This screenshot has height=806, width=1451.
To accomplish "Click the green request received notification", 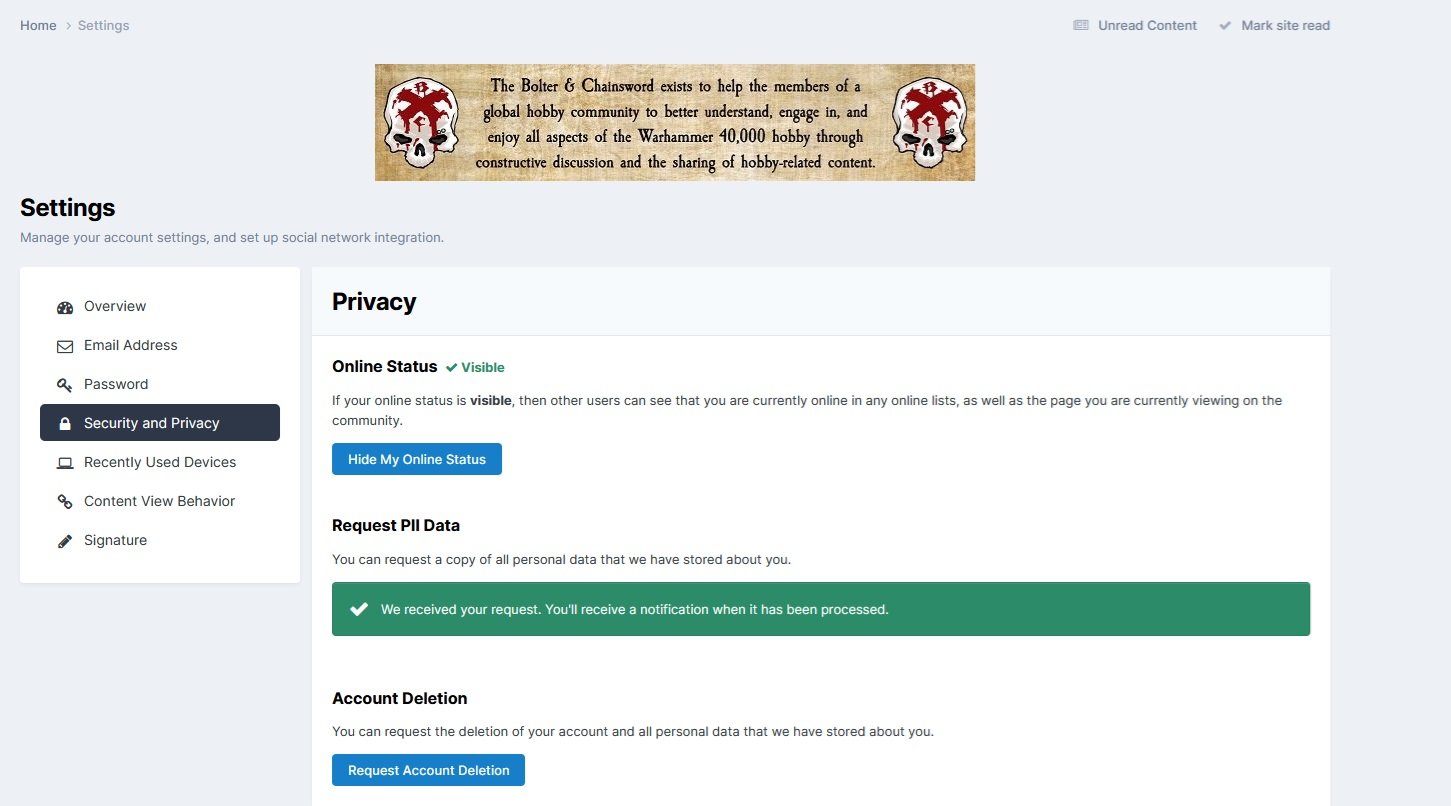I will click(821, 609).
